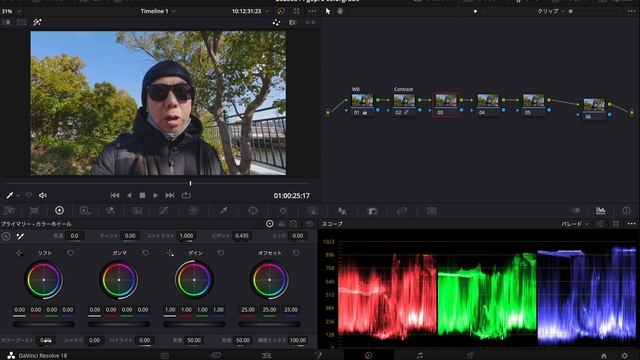The width and height of the screenshot is (640, 360).
Task: Open the Sizing palette icon
Action: 402,211
